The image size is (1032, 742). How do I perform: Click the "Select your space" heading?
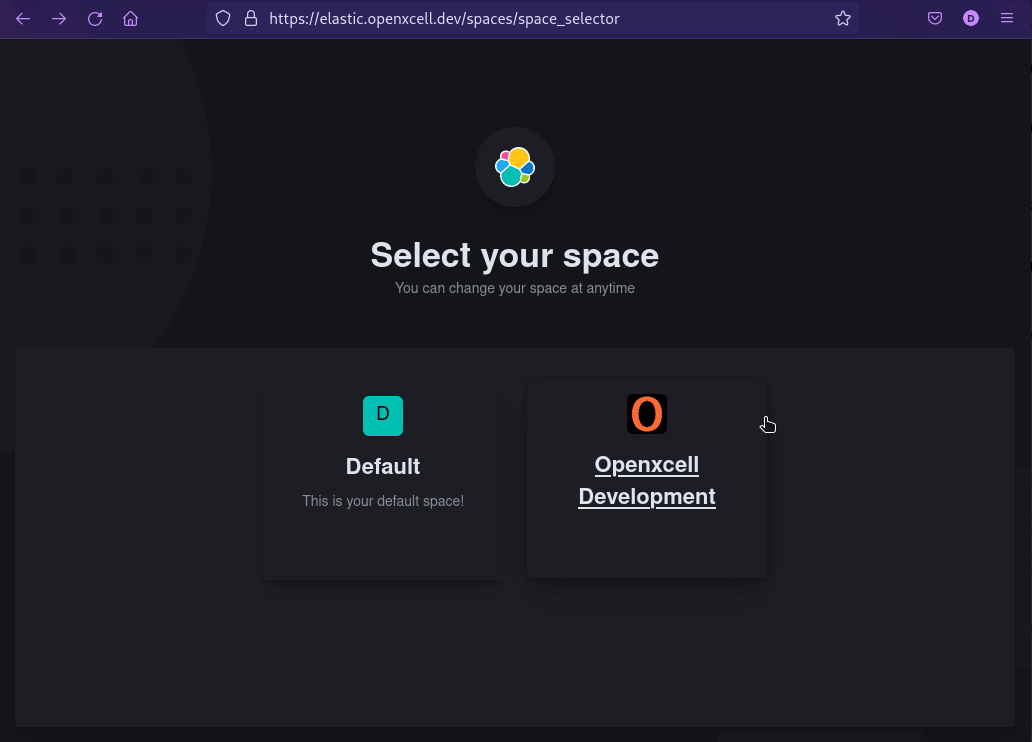click(515, 256)
